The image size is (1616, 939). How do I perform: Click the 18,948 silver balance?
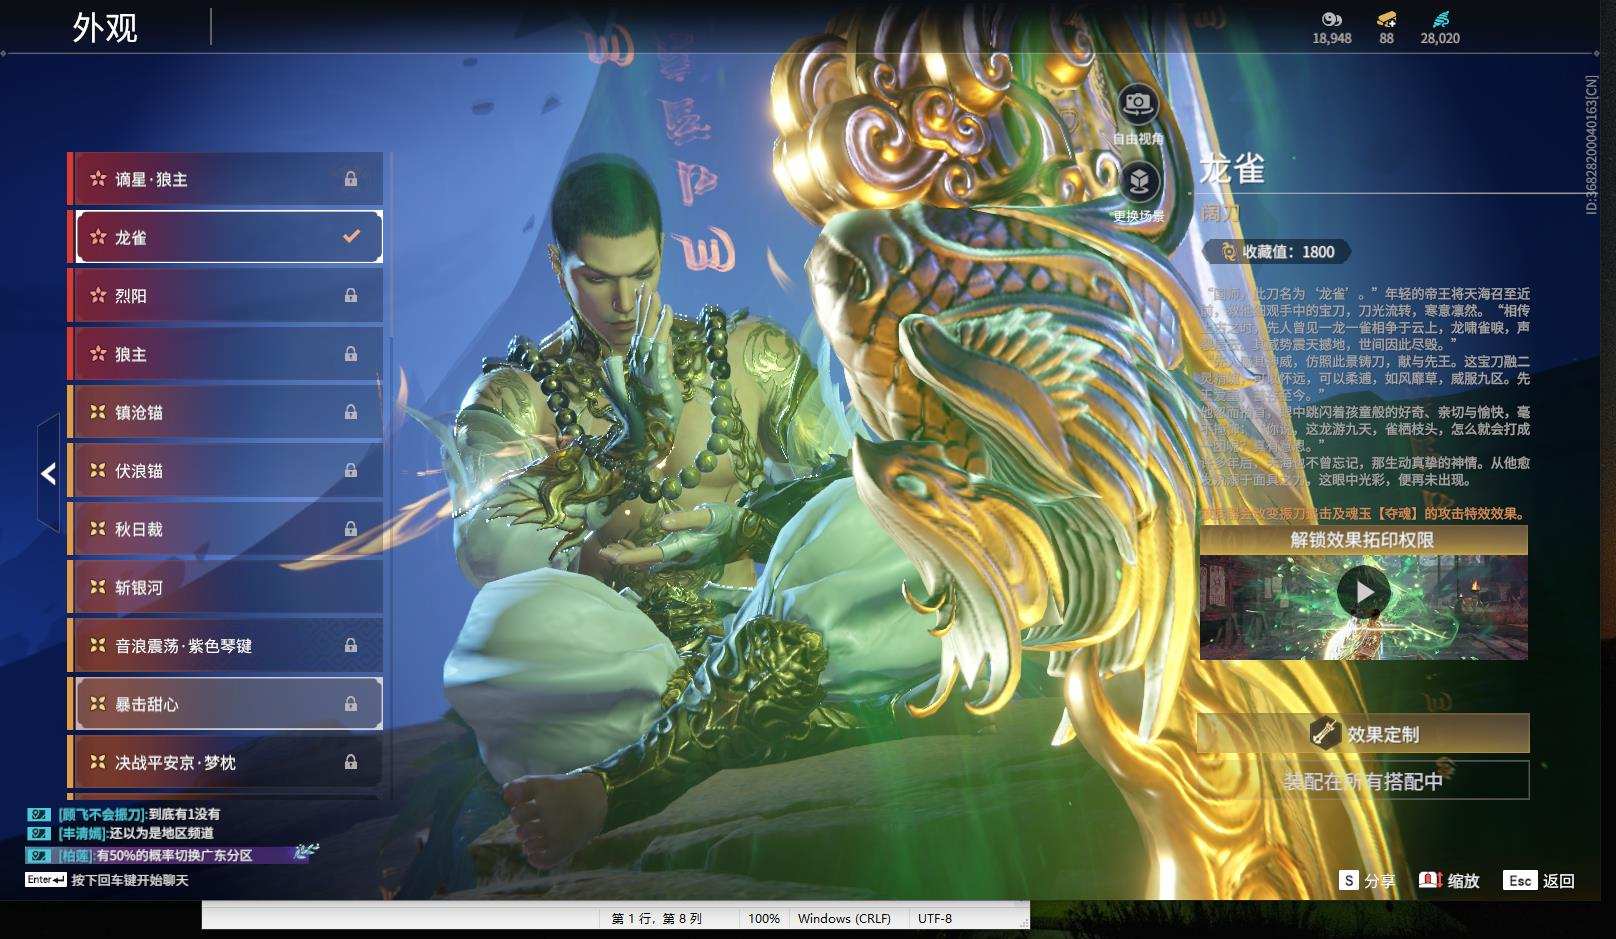(1332, 38)
